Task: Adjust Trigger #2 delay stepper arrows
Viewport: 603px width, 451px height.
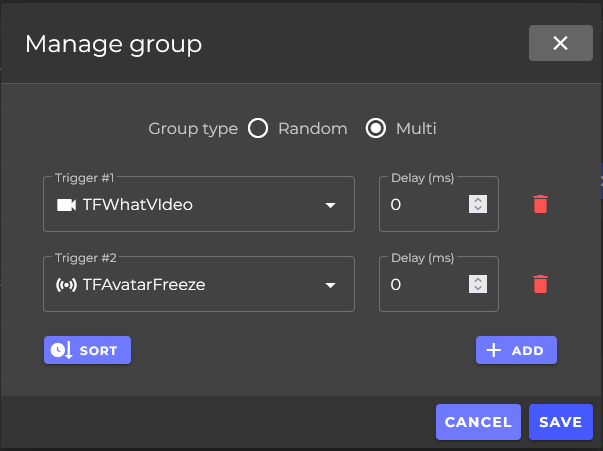Action: pyautogui.click(x=478, y=284)
